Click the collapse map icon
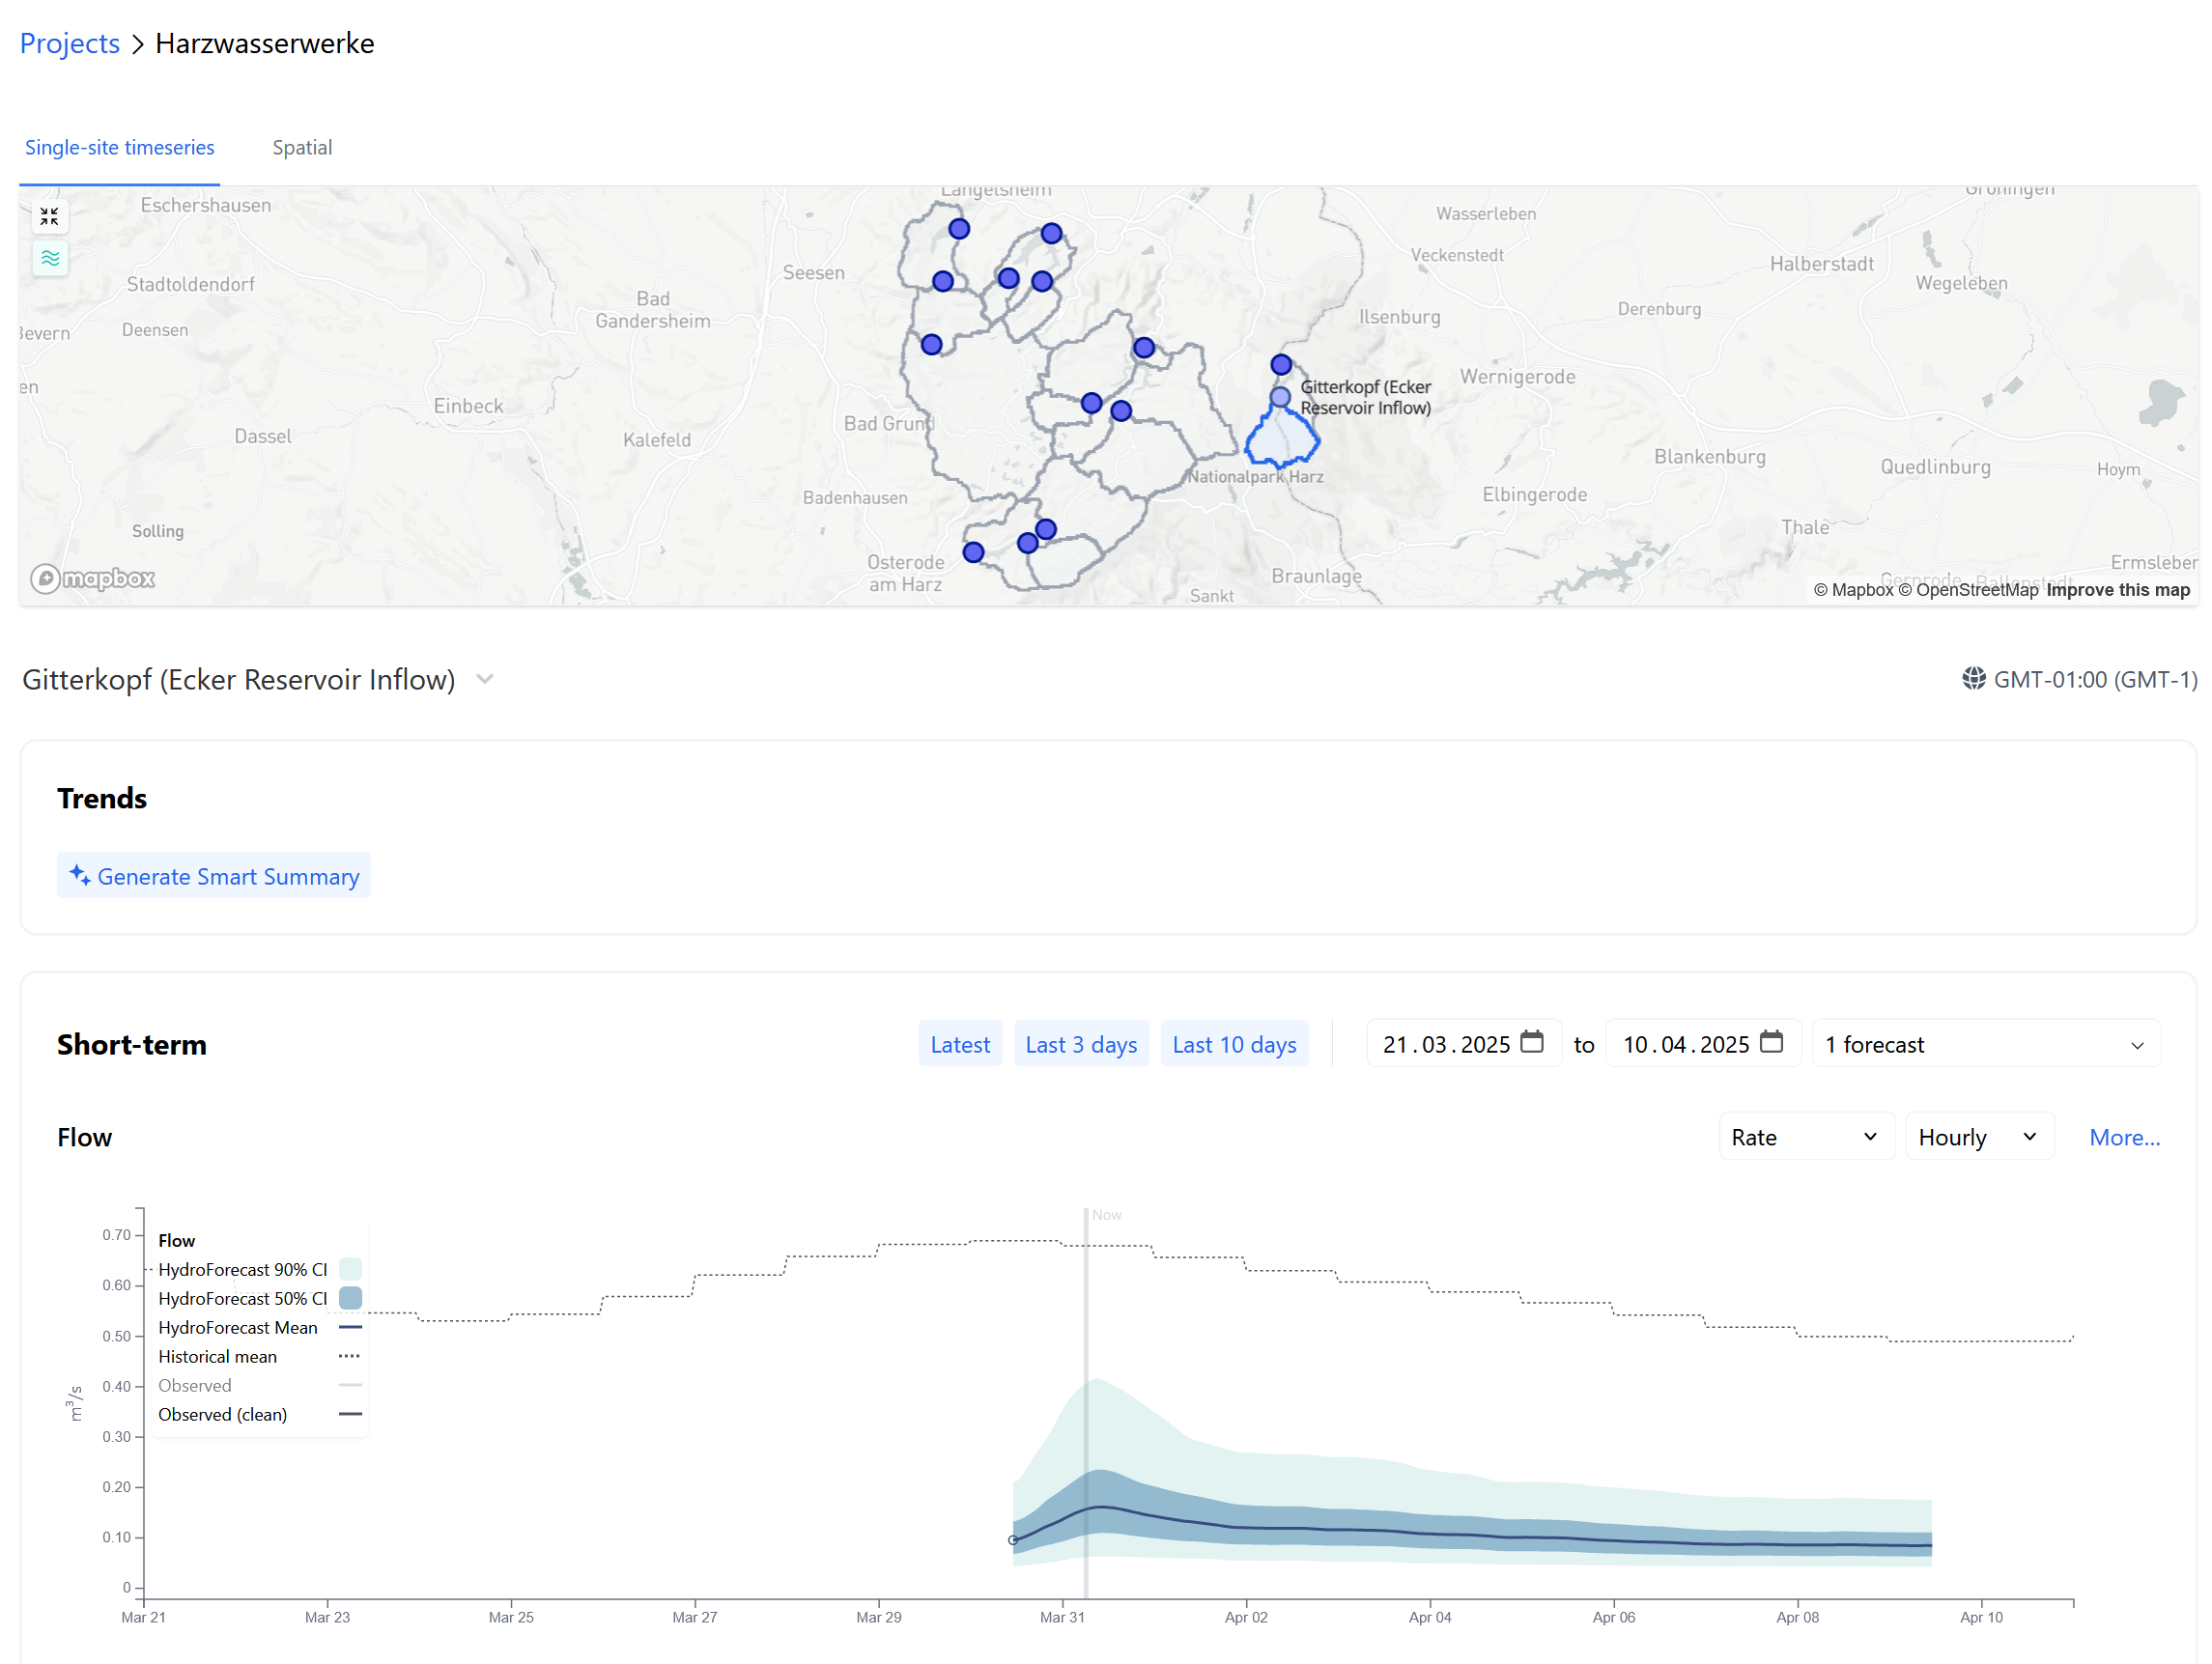 click(x=49, y=216)
